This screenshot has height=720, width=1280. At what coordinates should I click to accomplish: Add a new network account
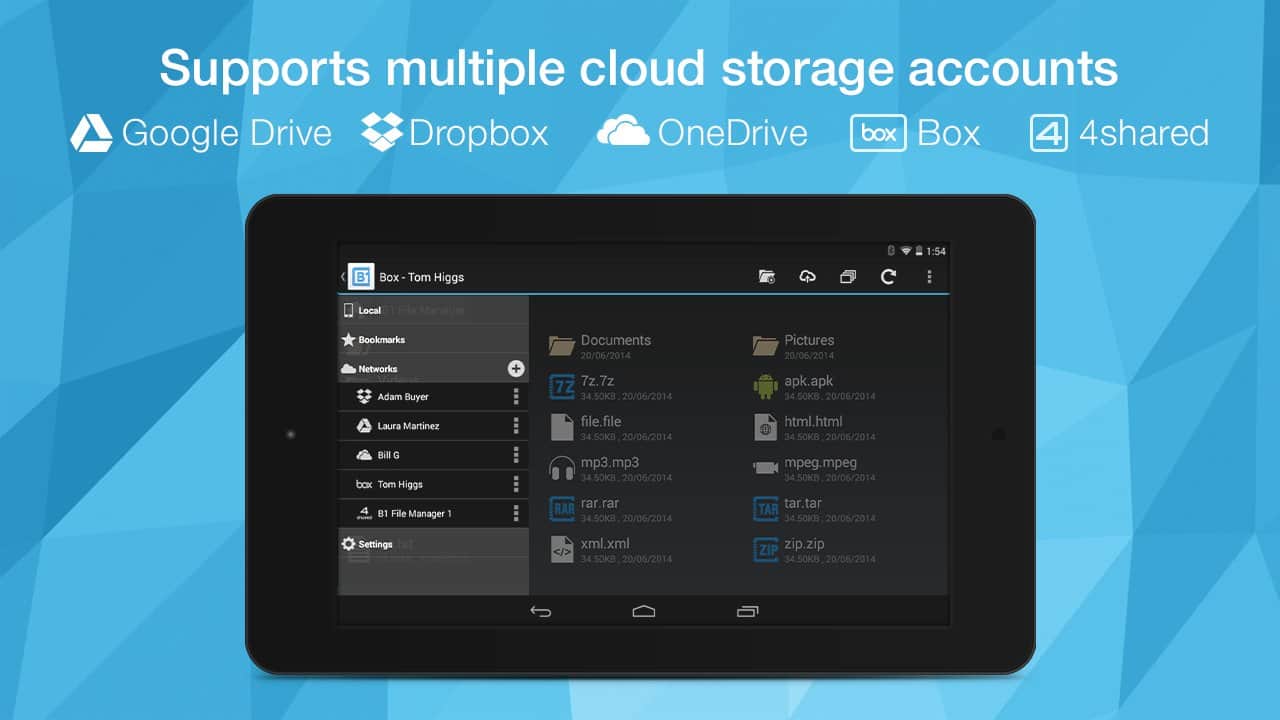(x=516, y=369)
